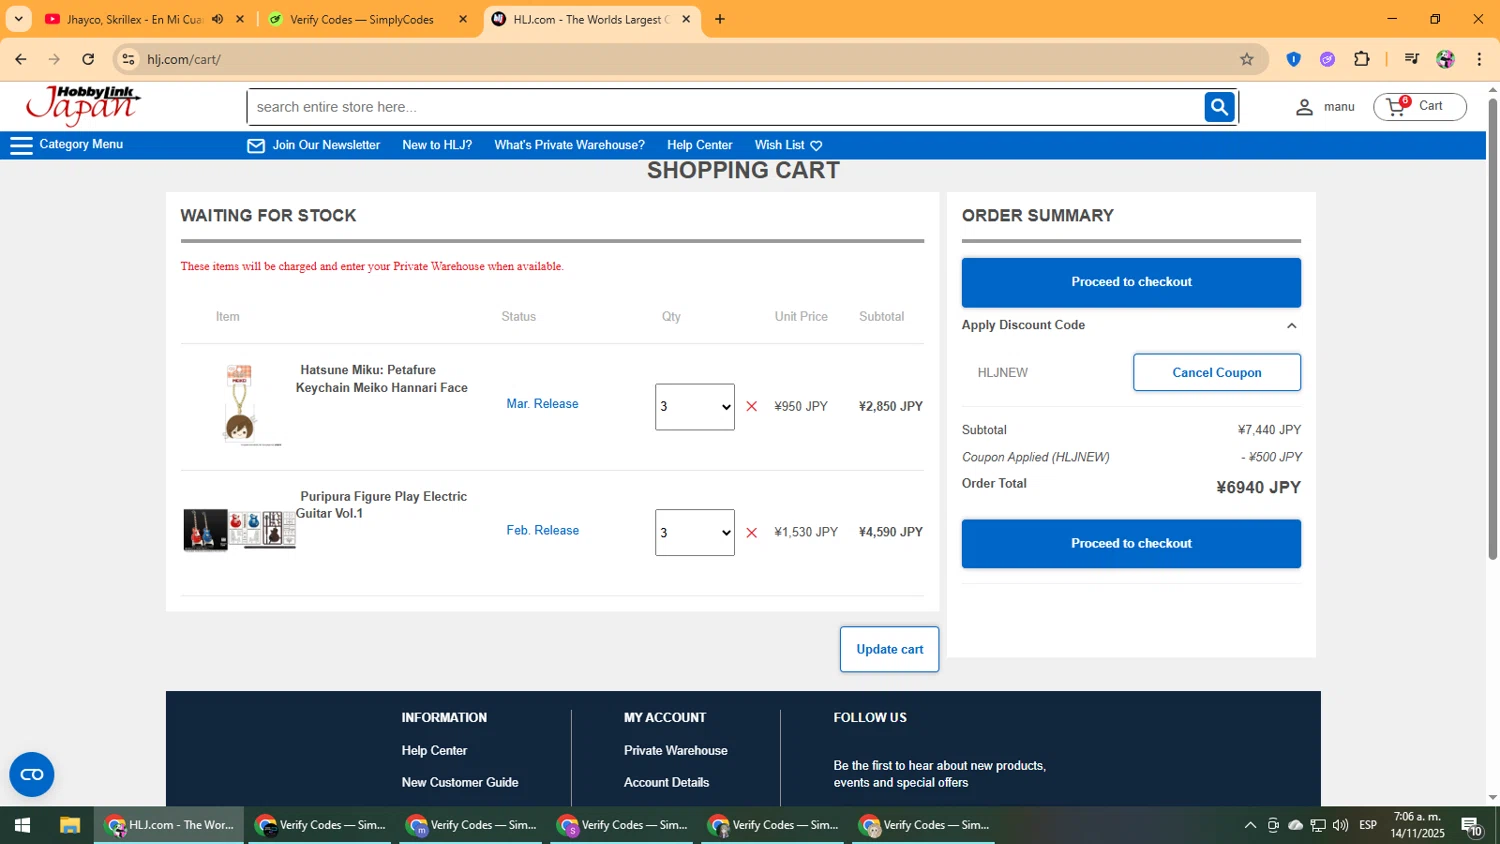The image size is (1500, 844).
Task: Click the Hatsune Miku keychain thumbnail
Action: (240, 405)
